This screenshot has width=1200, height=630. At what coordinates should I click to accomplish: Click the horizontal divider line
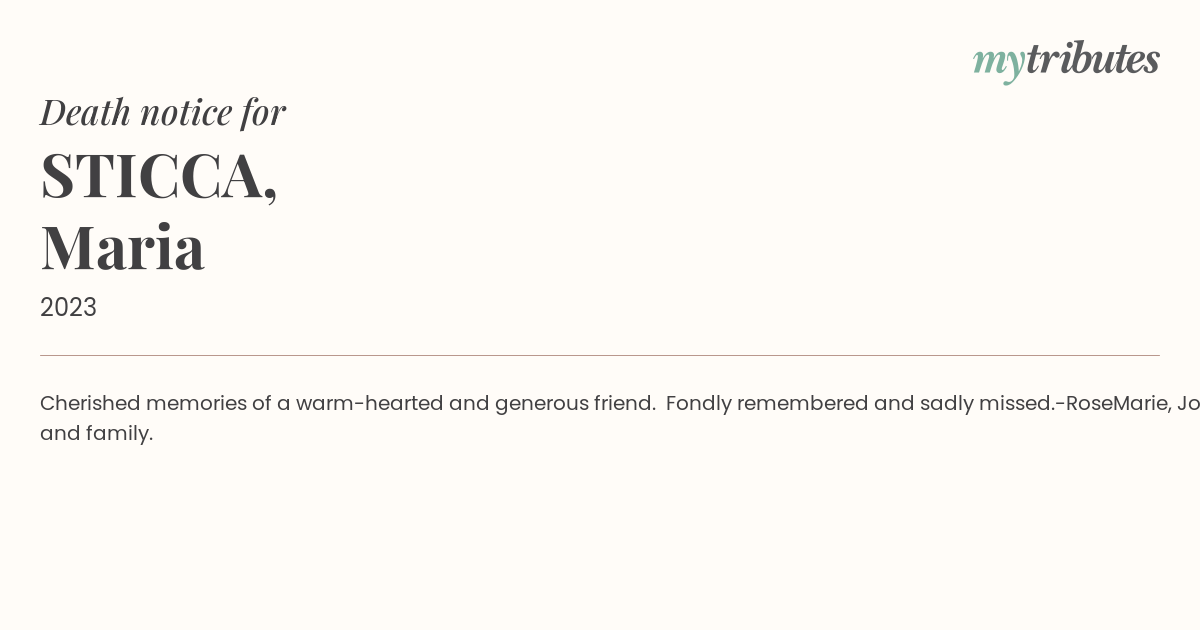600,355
